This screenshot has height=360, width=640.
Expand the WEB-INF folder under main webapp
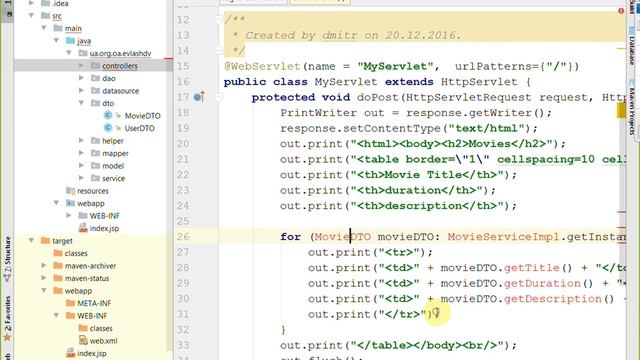tap(69, 216)
